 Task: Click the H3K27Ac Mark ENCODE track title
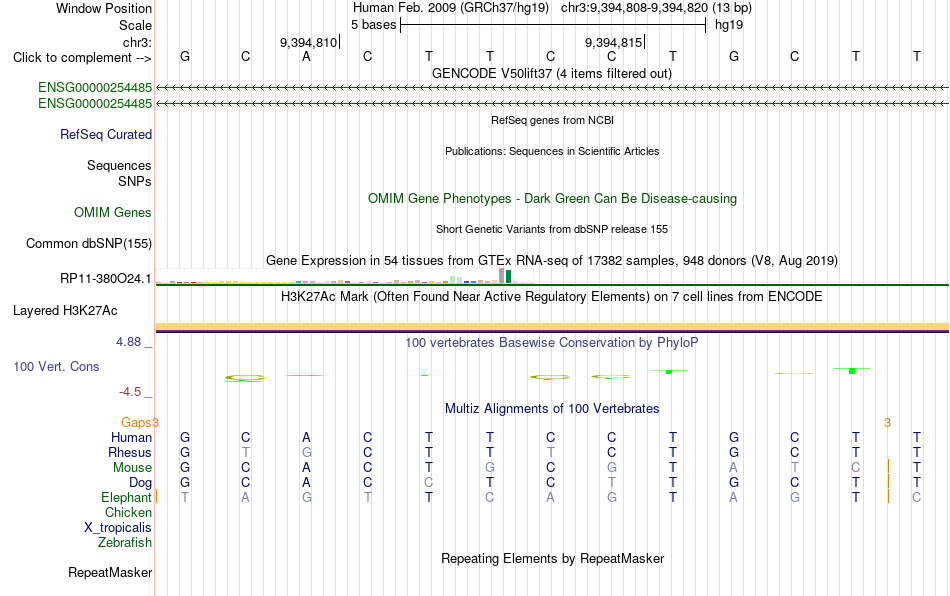click(x=552, y=296)
